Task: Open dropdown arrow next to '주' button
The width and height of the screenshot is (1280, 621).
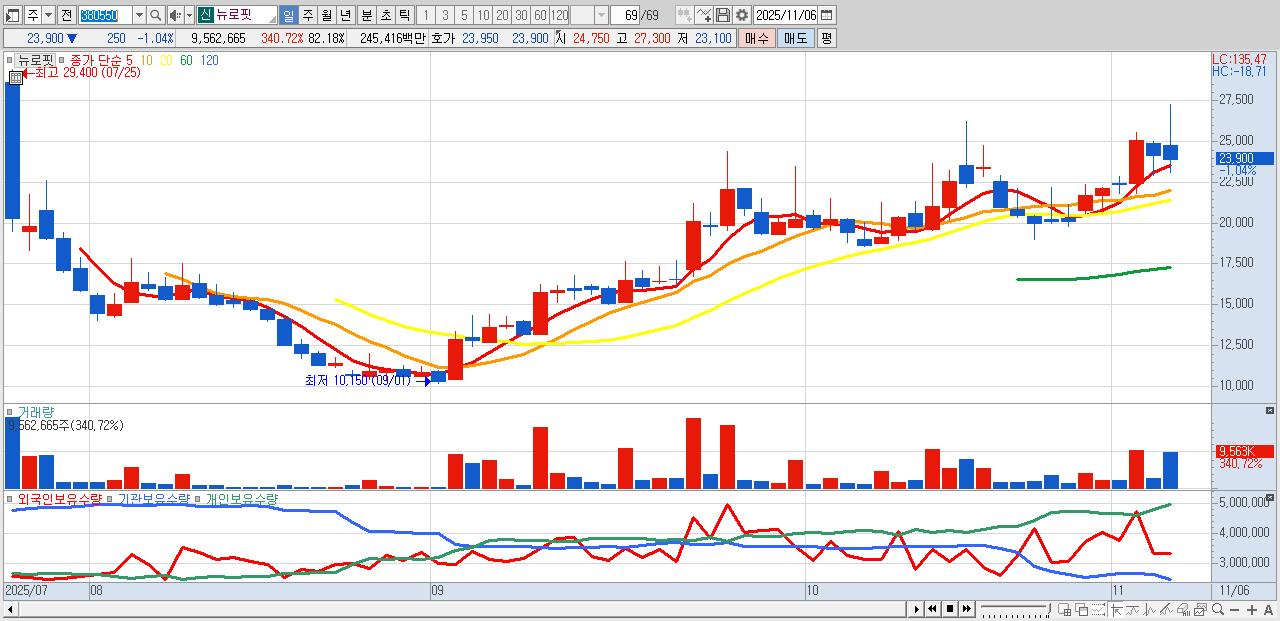Action: tap(48, 15)
